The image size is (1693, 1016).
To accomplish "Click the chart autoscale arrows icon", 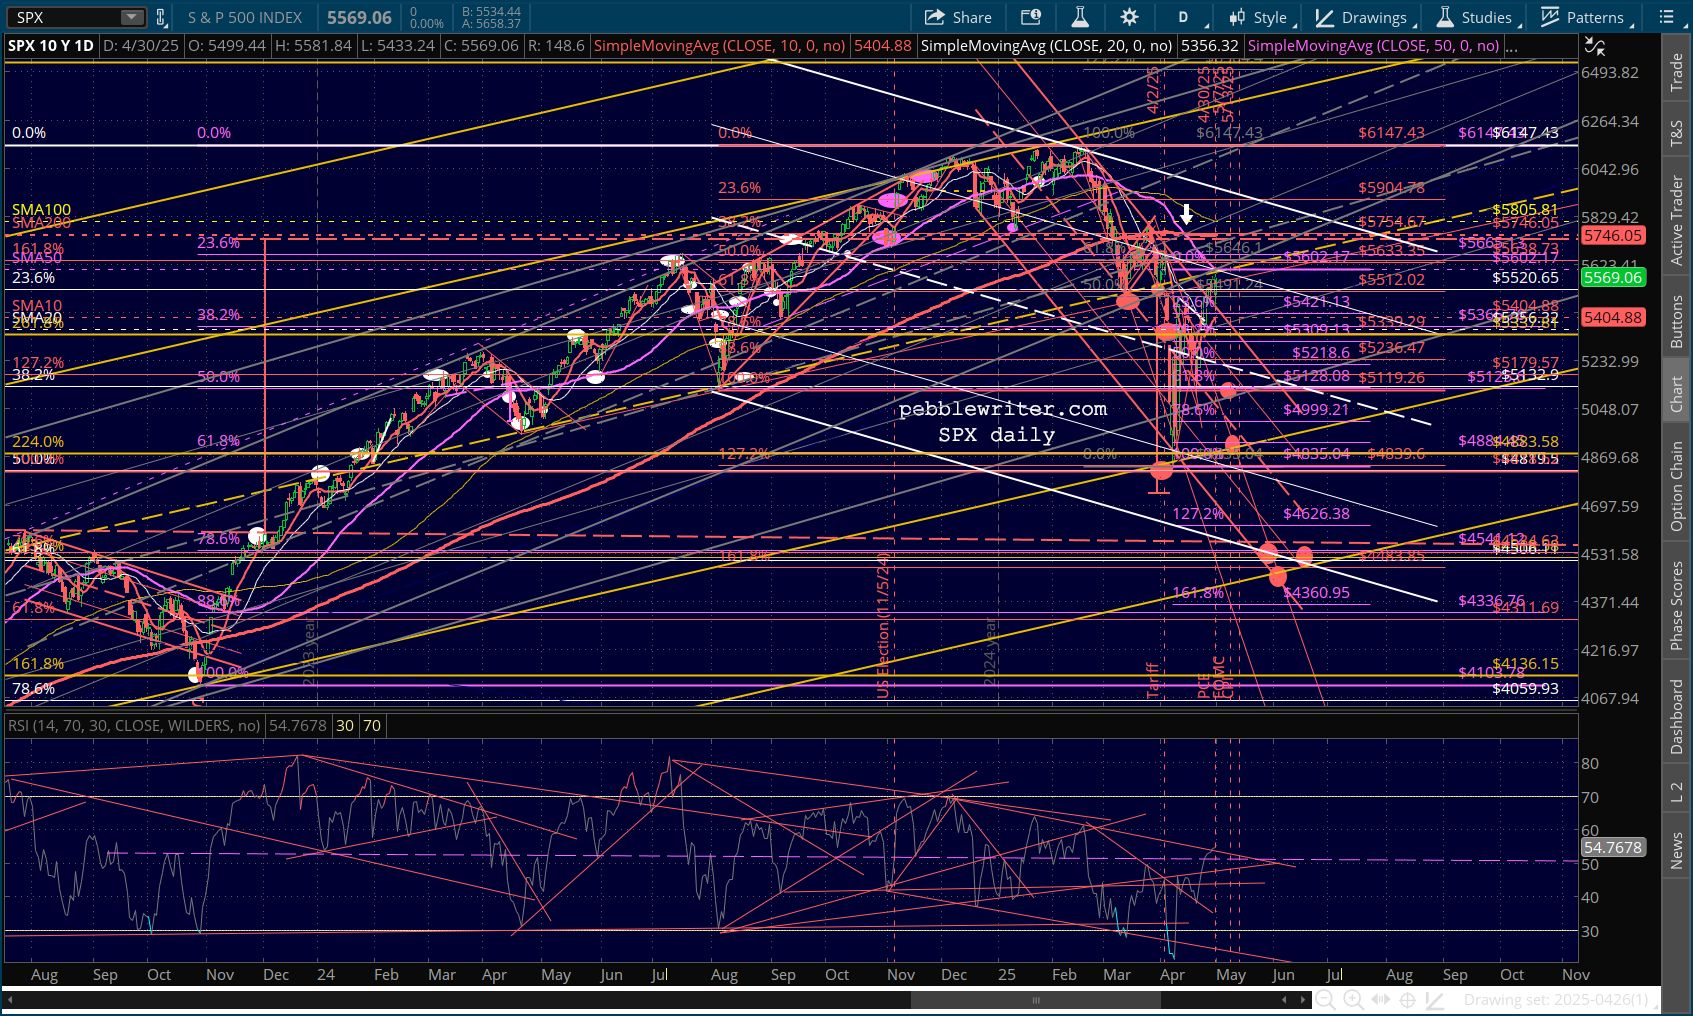I will pyautogui.click(x=1594, y=46).
